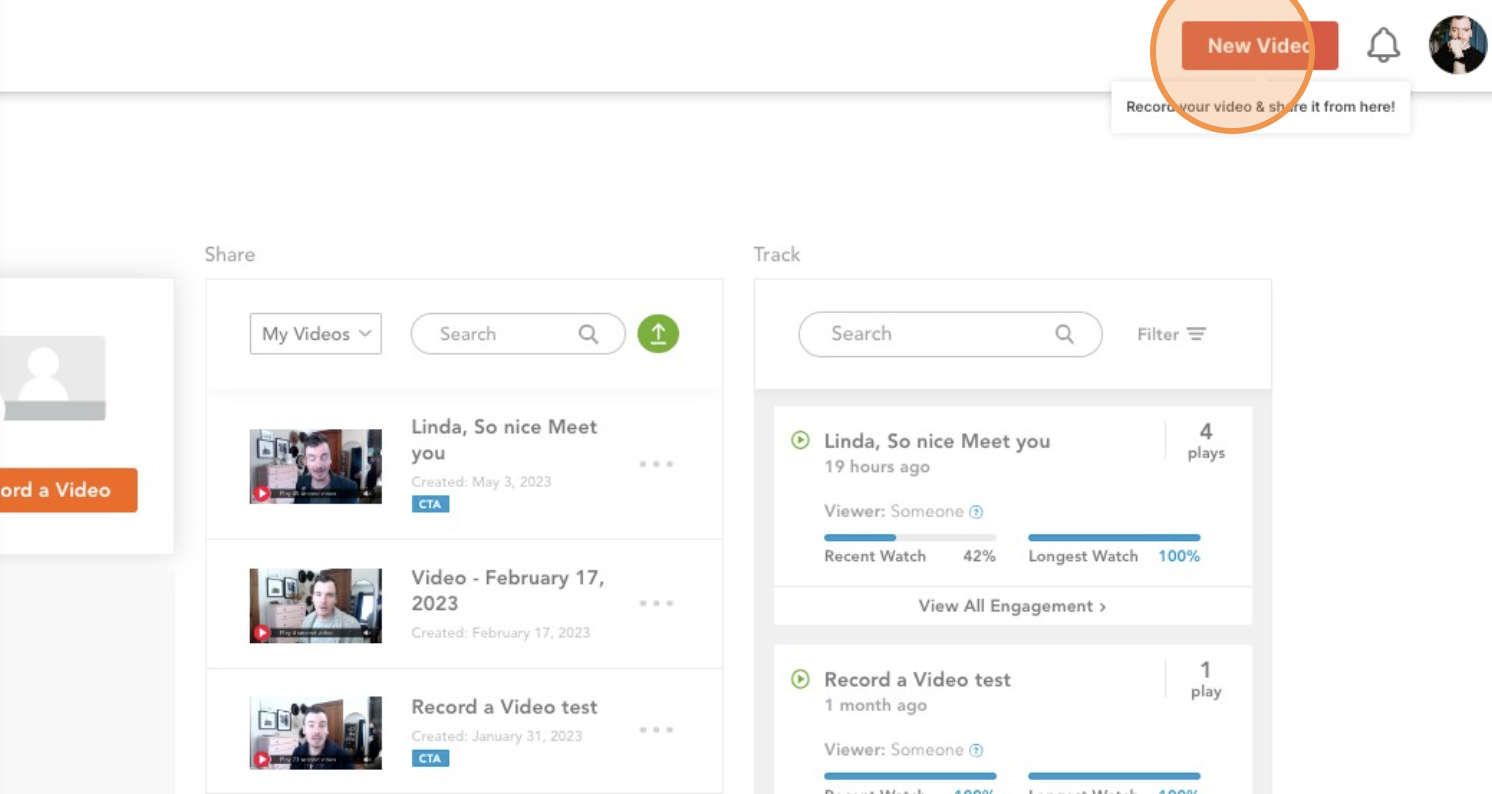Click the search magnifier icon in Share panel

tap(590, 333)
